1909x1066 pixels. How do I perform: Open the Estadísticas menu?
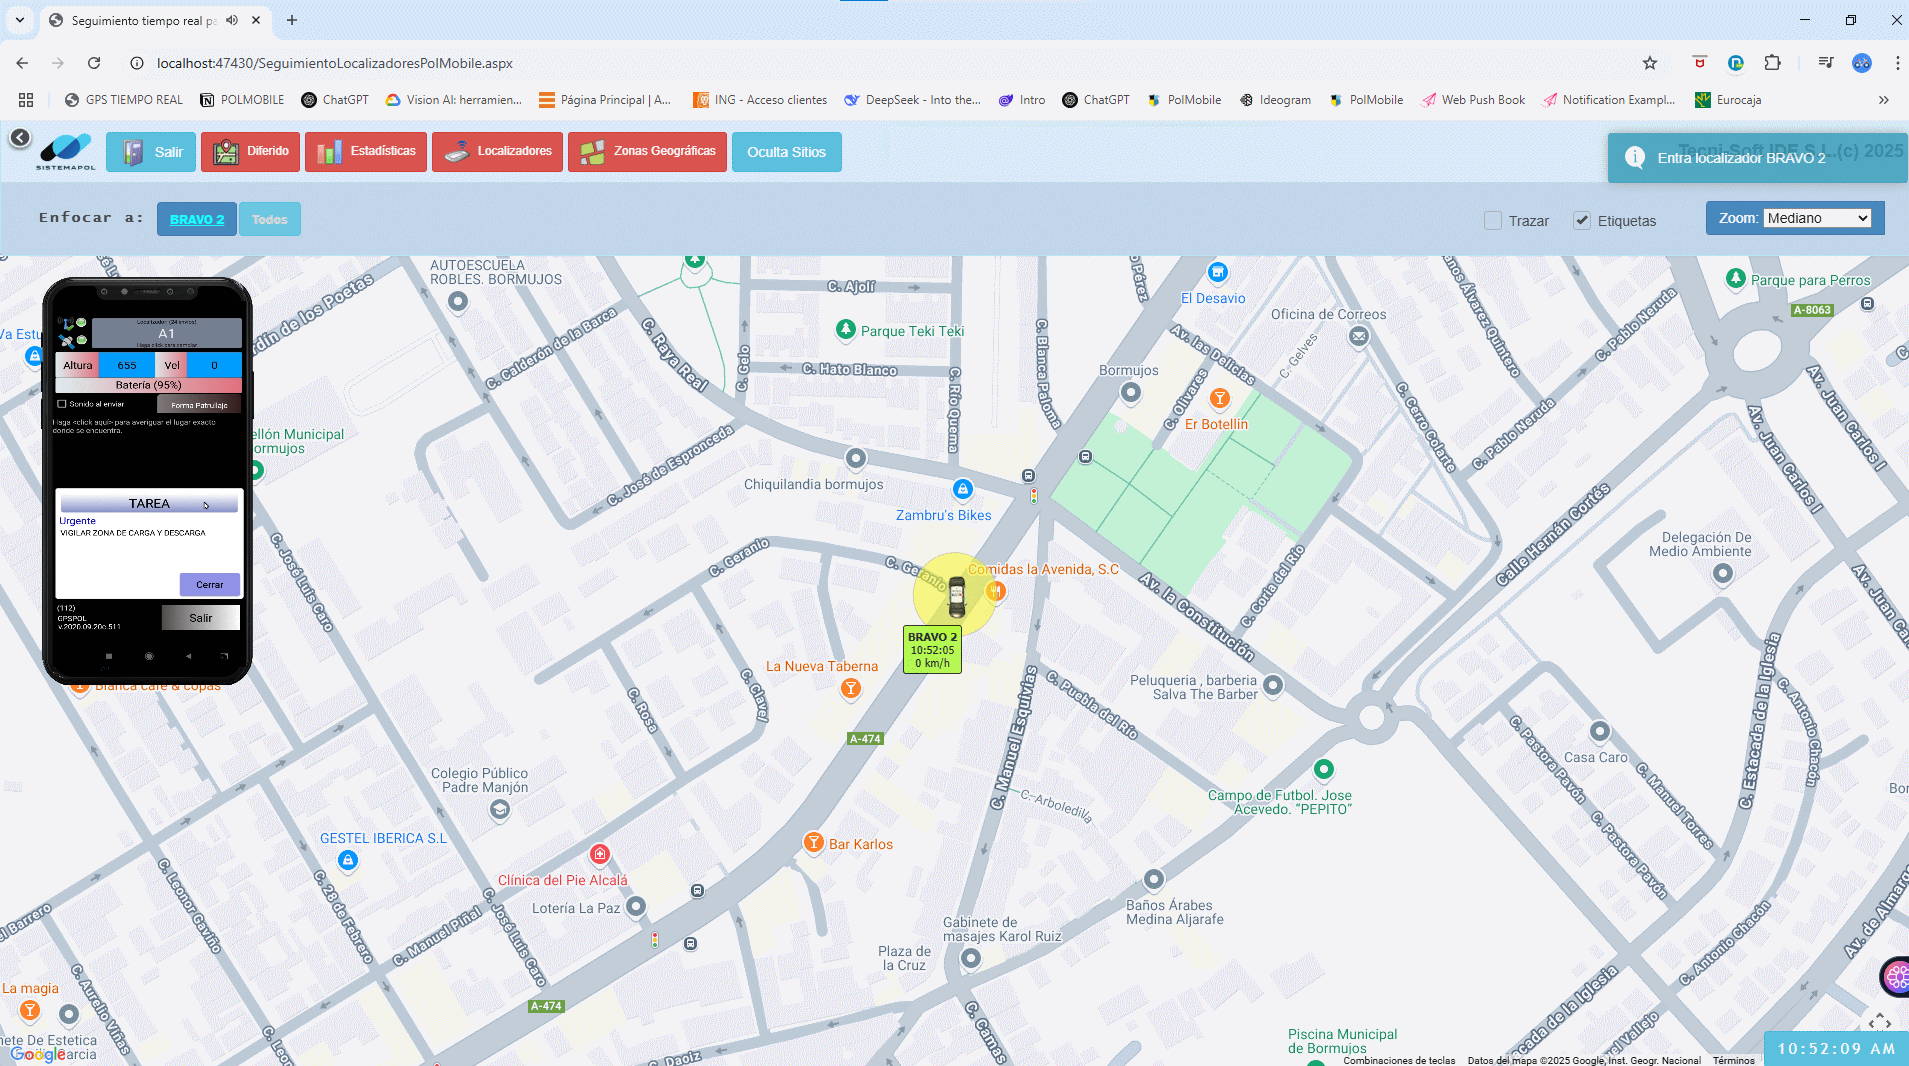pos(366,152)
